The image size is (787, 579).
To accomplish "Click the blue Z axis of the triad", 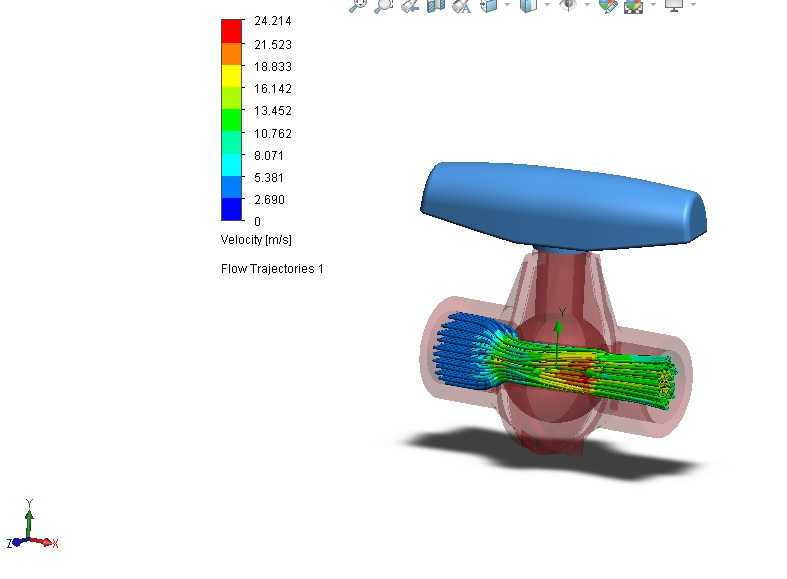I will pyautogui.click(x=19, y=542).
